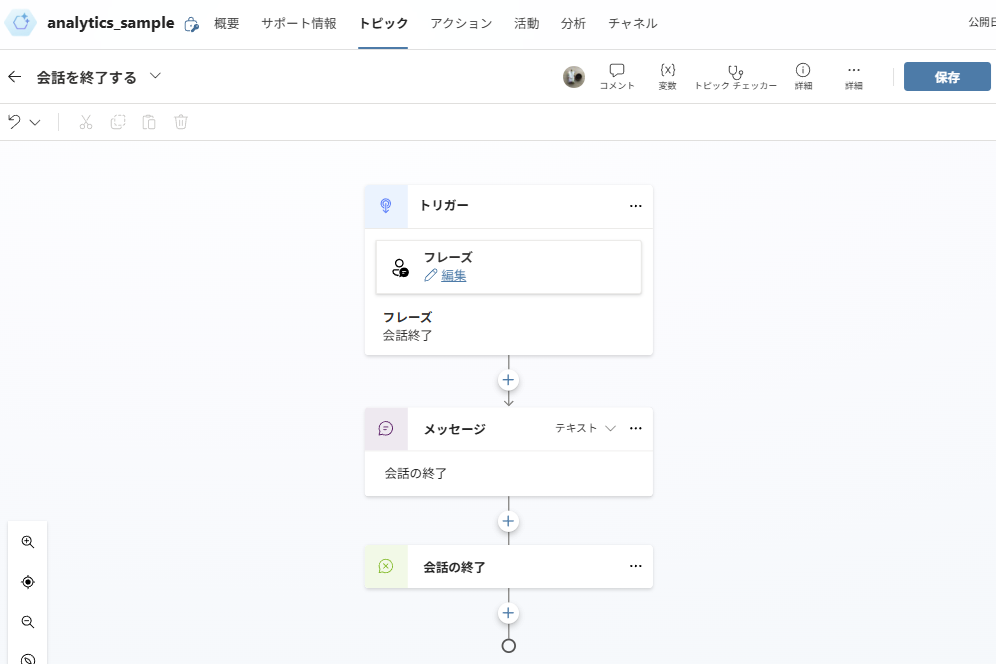Image resolution: width=996 pixels, height=664 pixels.
Task: Go back with the left arrow icon
Action: (15, 77)
